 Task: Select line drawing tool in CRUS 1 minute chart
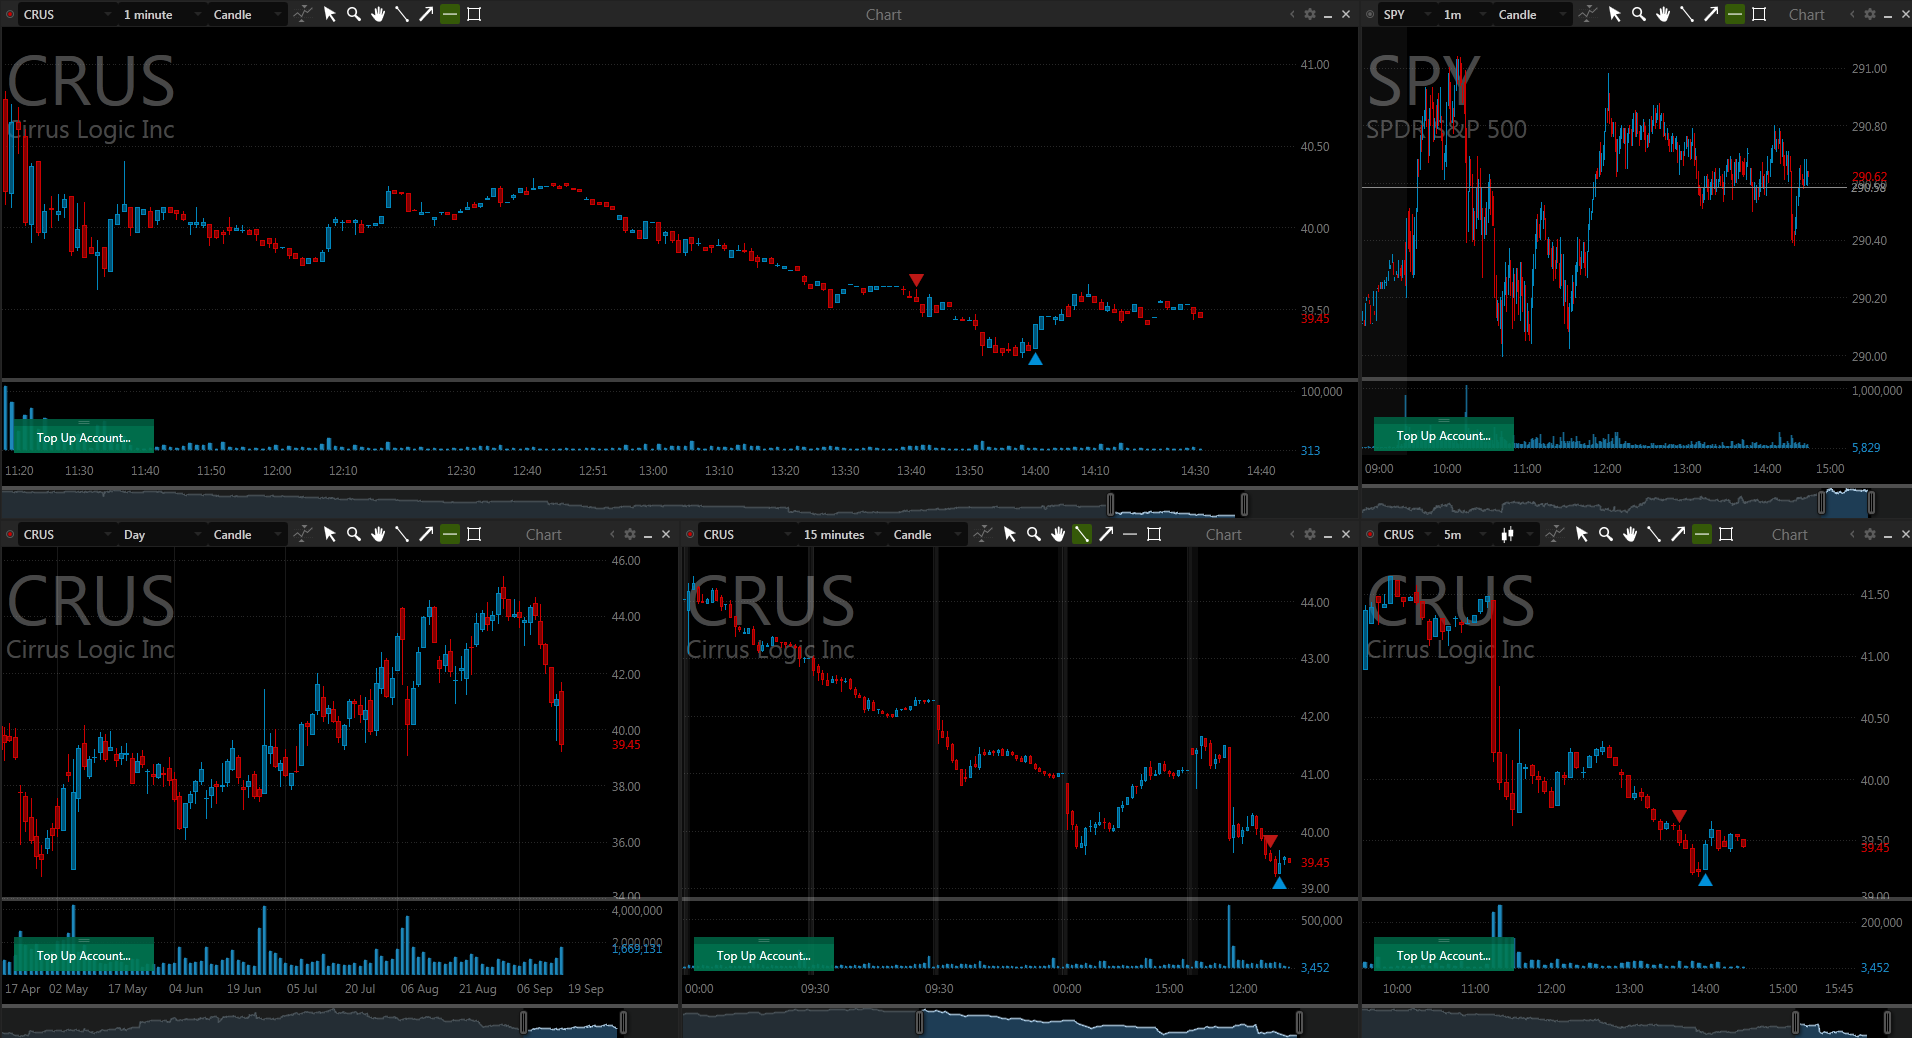402,14
